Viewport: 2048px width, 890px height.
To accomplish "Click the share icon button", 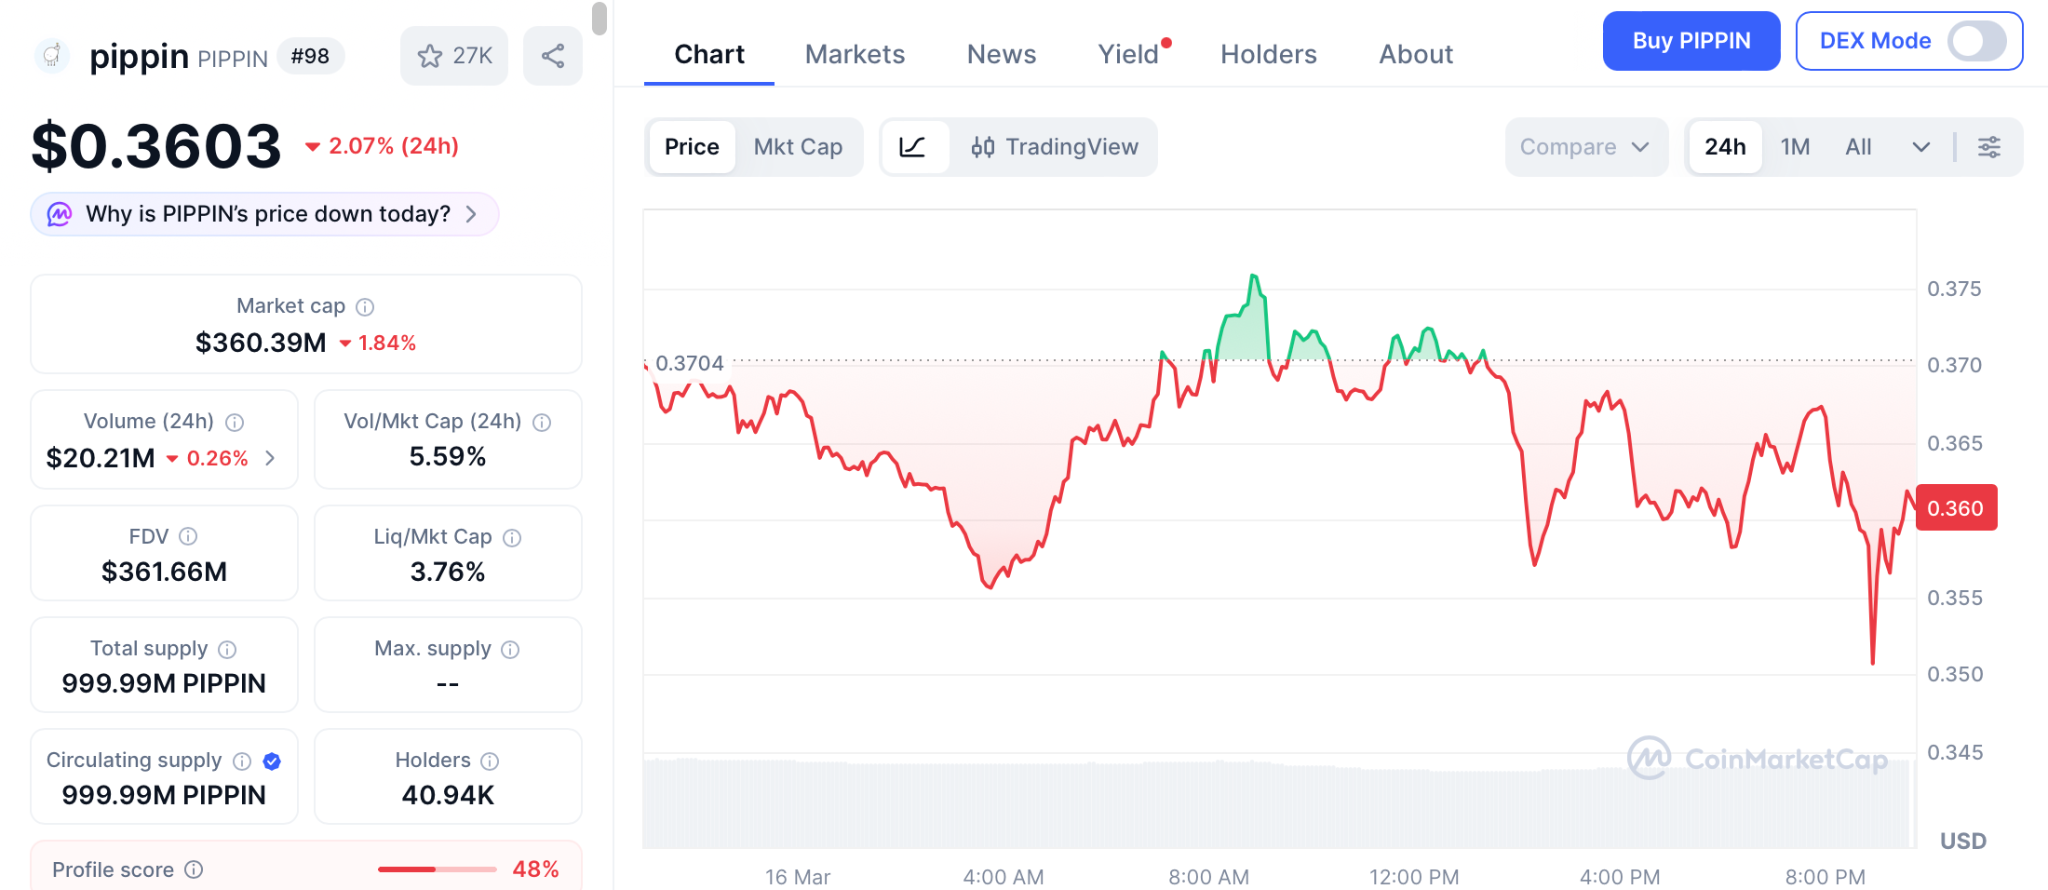I will [x=553, y=56].
